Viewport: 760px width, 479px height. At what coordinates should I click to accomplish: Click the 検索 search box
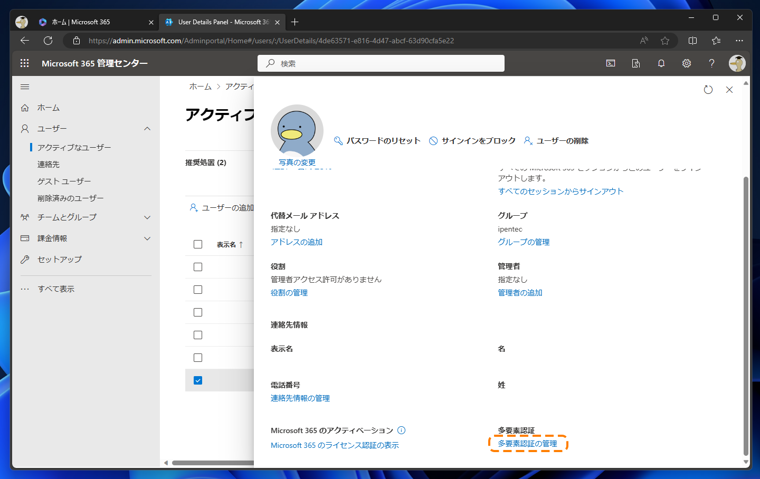(x=381, y=63)
